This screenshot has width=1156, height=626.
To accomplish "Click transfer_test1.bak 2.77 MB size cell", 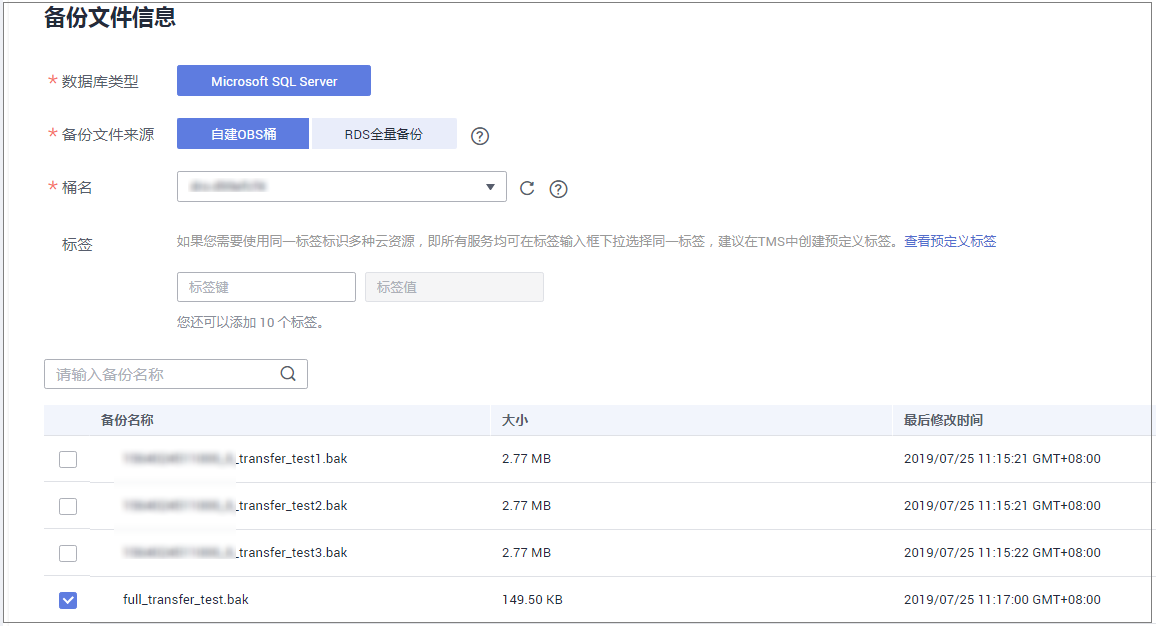I will tap(526, 459).
